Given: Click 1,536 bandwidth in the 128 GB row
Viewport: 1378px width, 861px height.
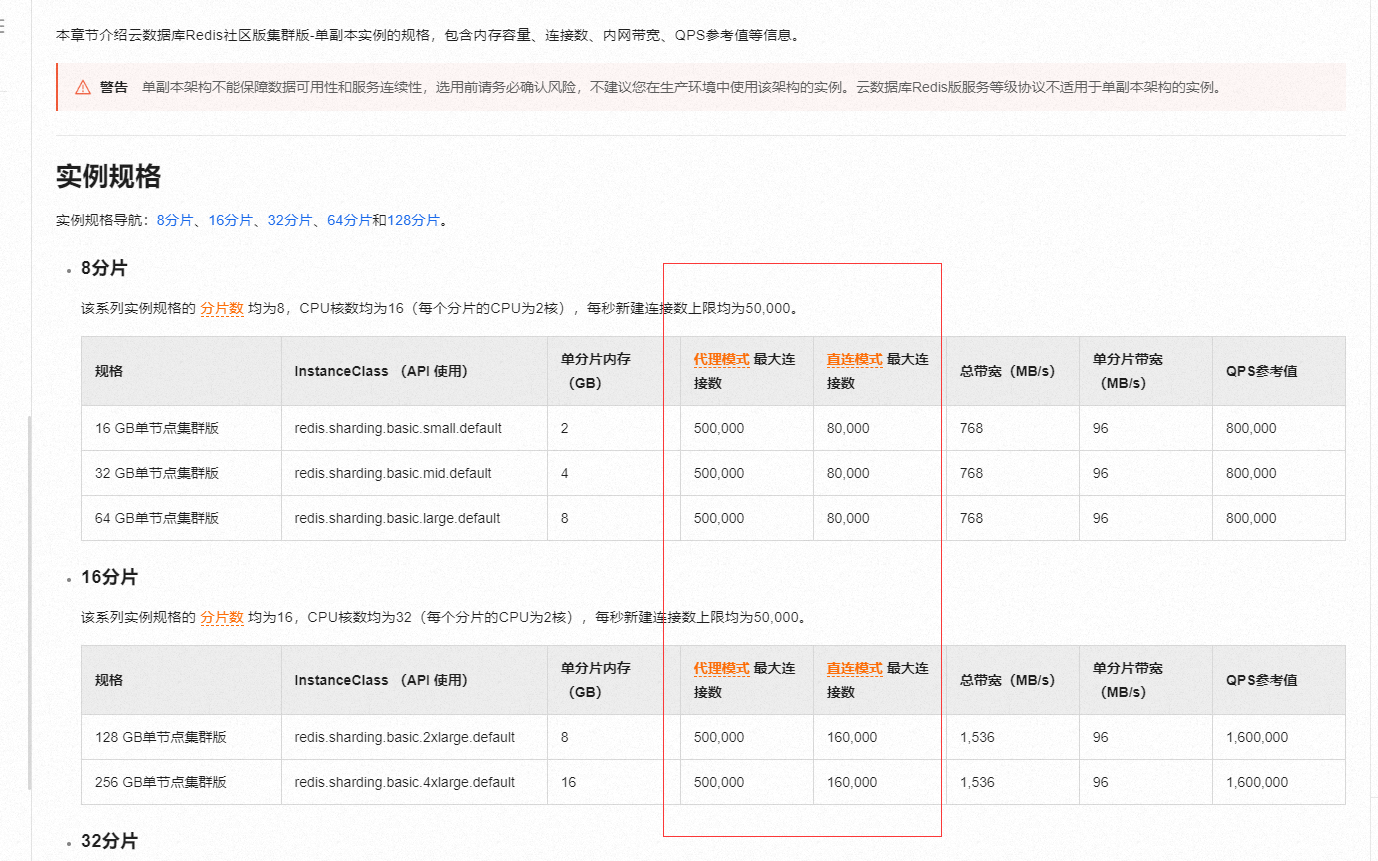Looking at the screenshot, I should (977, 737).
